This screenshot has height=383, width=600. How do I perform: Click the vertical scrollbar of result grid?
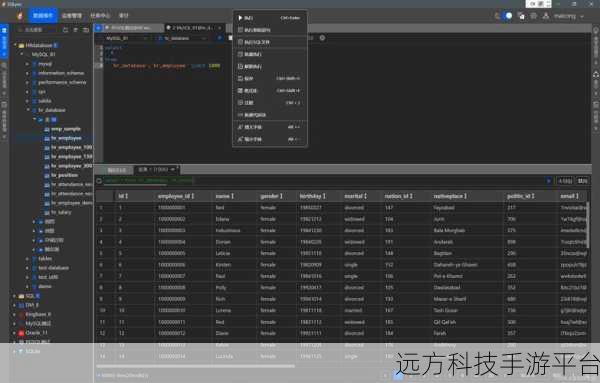[x=587, y=226]
